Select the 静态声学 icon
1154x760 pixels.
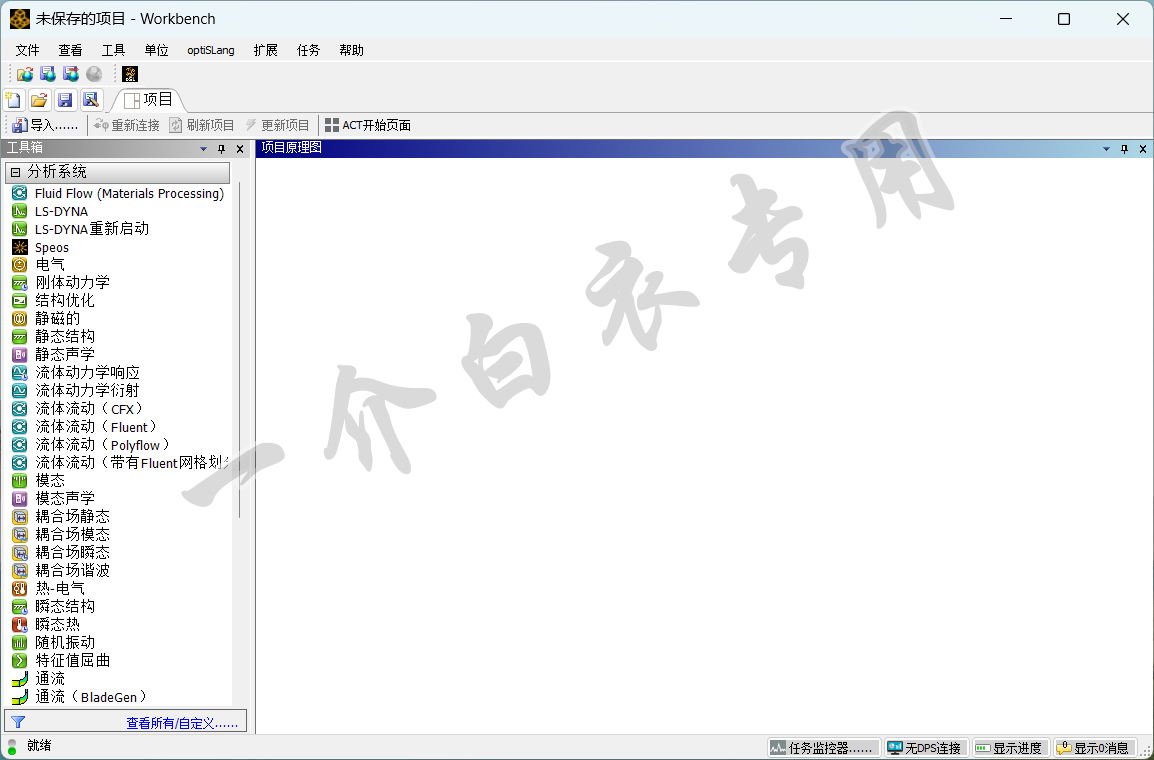pyautogui.click(x=20, y=355)
